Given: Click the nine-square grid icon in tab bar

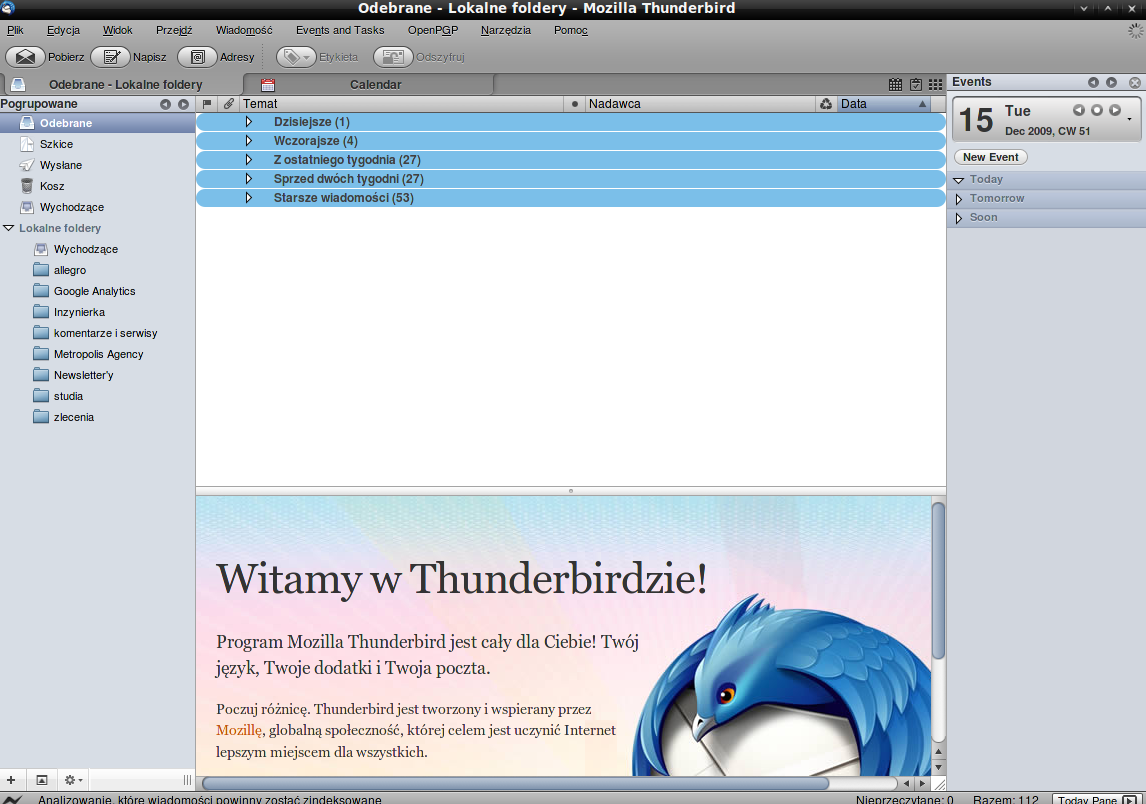Looking at the screenshot, I should [x=936, y=85].
